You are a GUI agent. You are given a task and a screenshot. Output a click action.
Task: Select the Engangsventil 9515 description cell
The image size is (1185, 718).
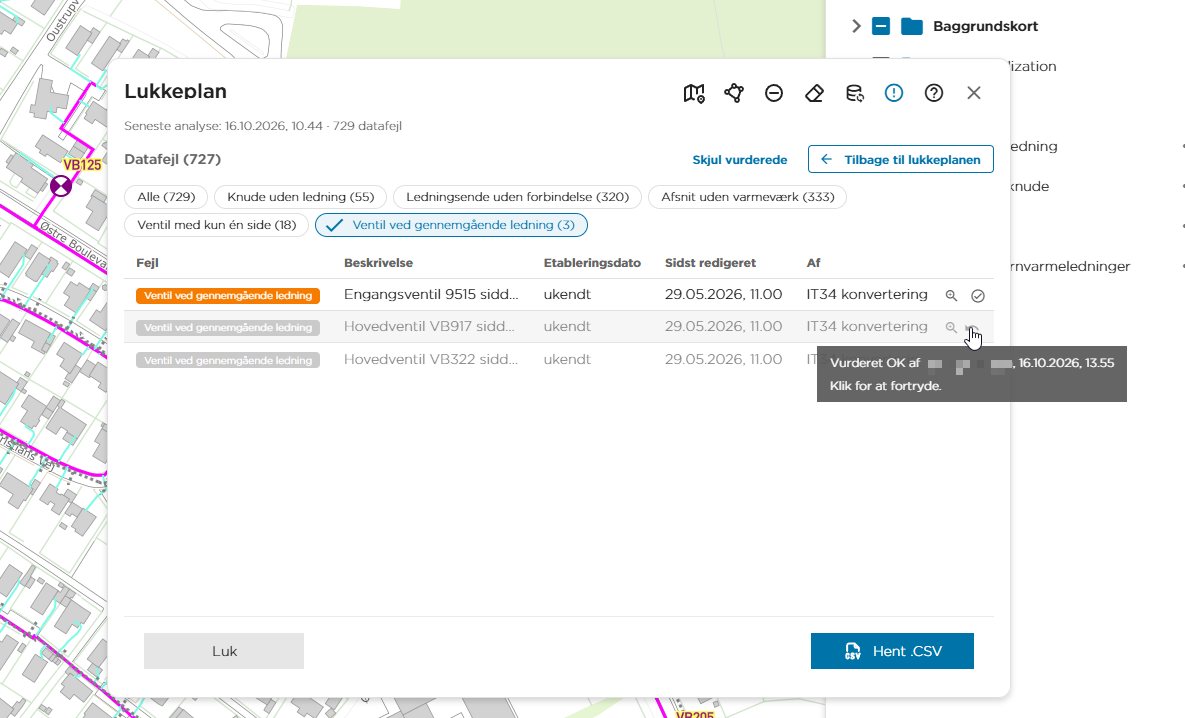(432, 295)
